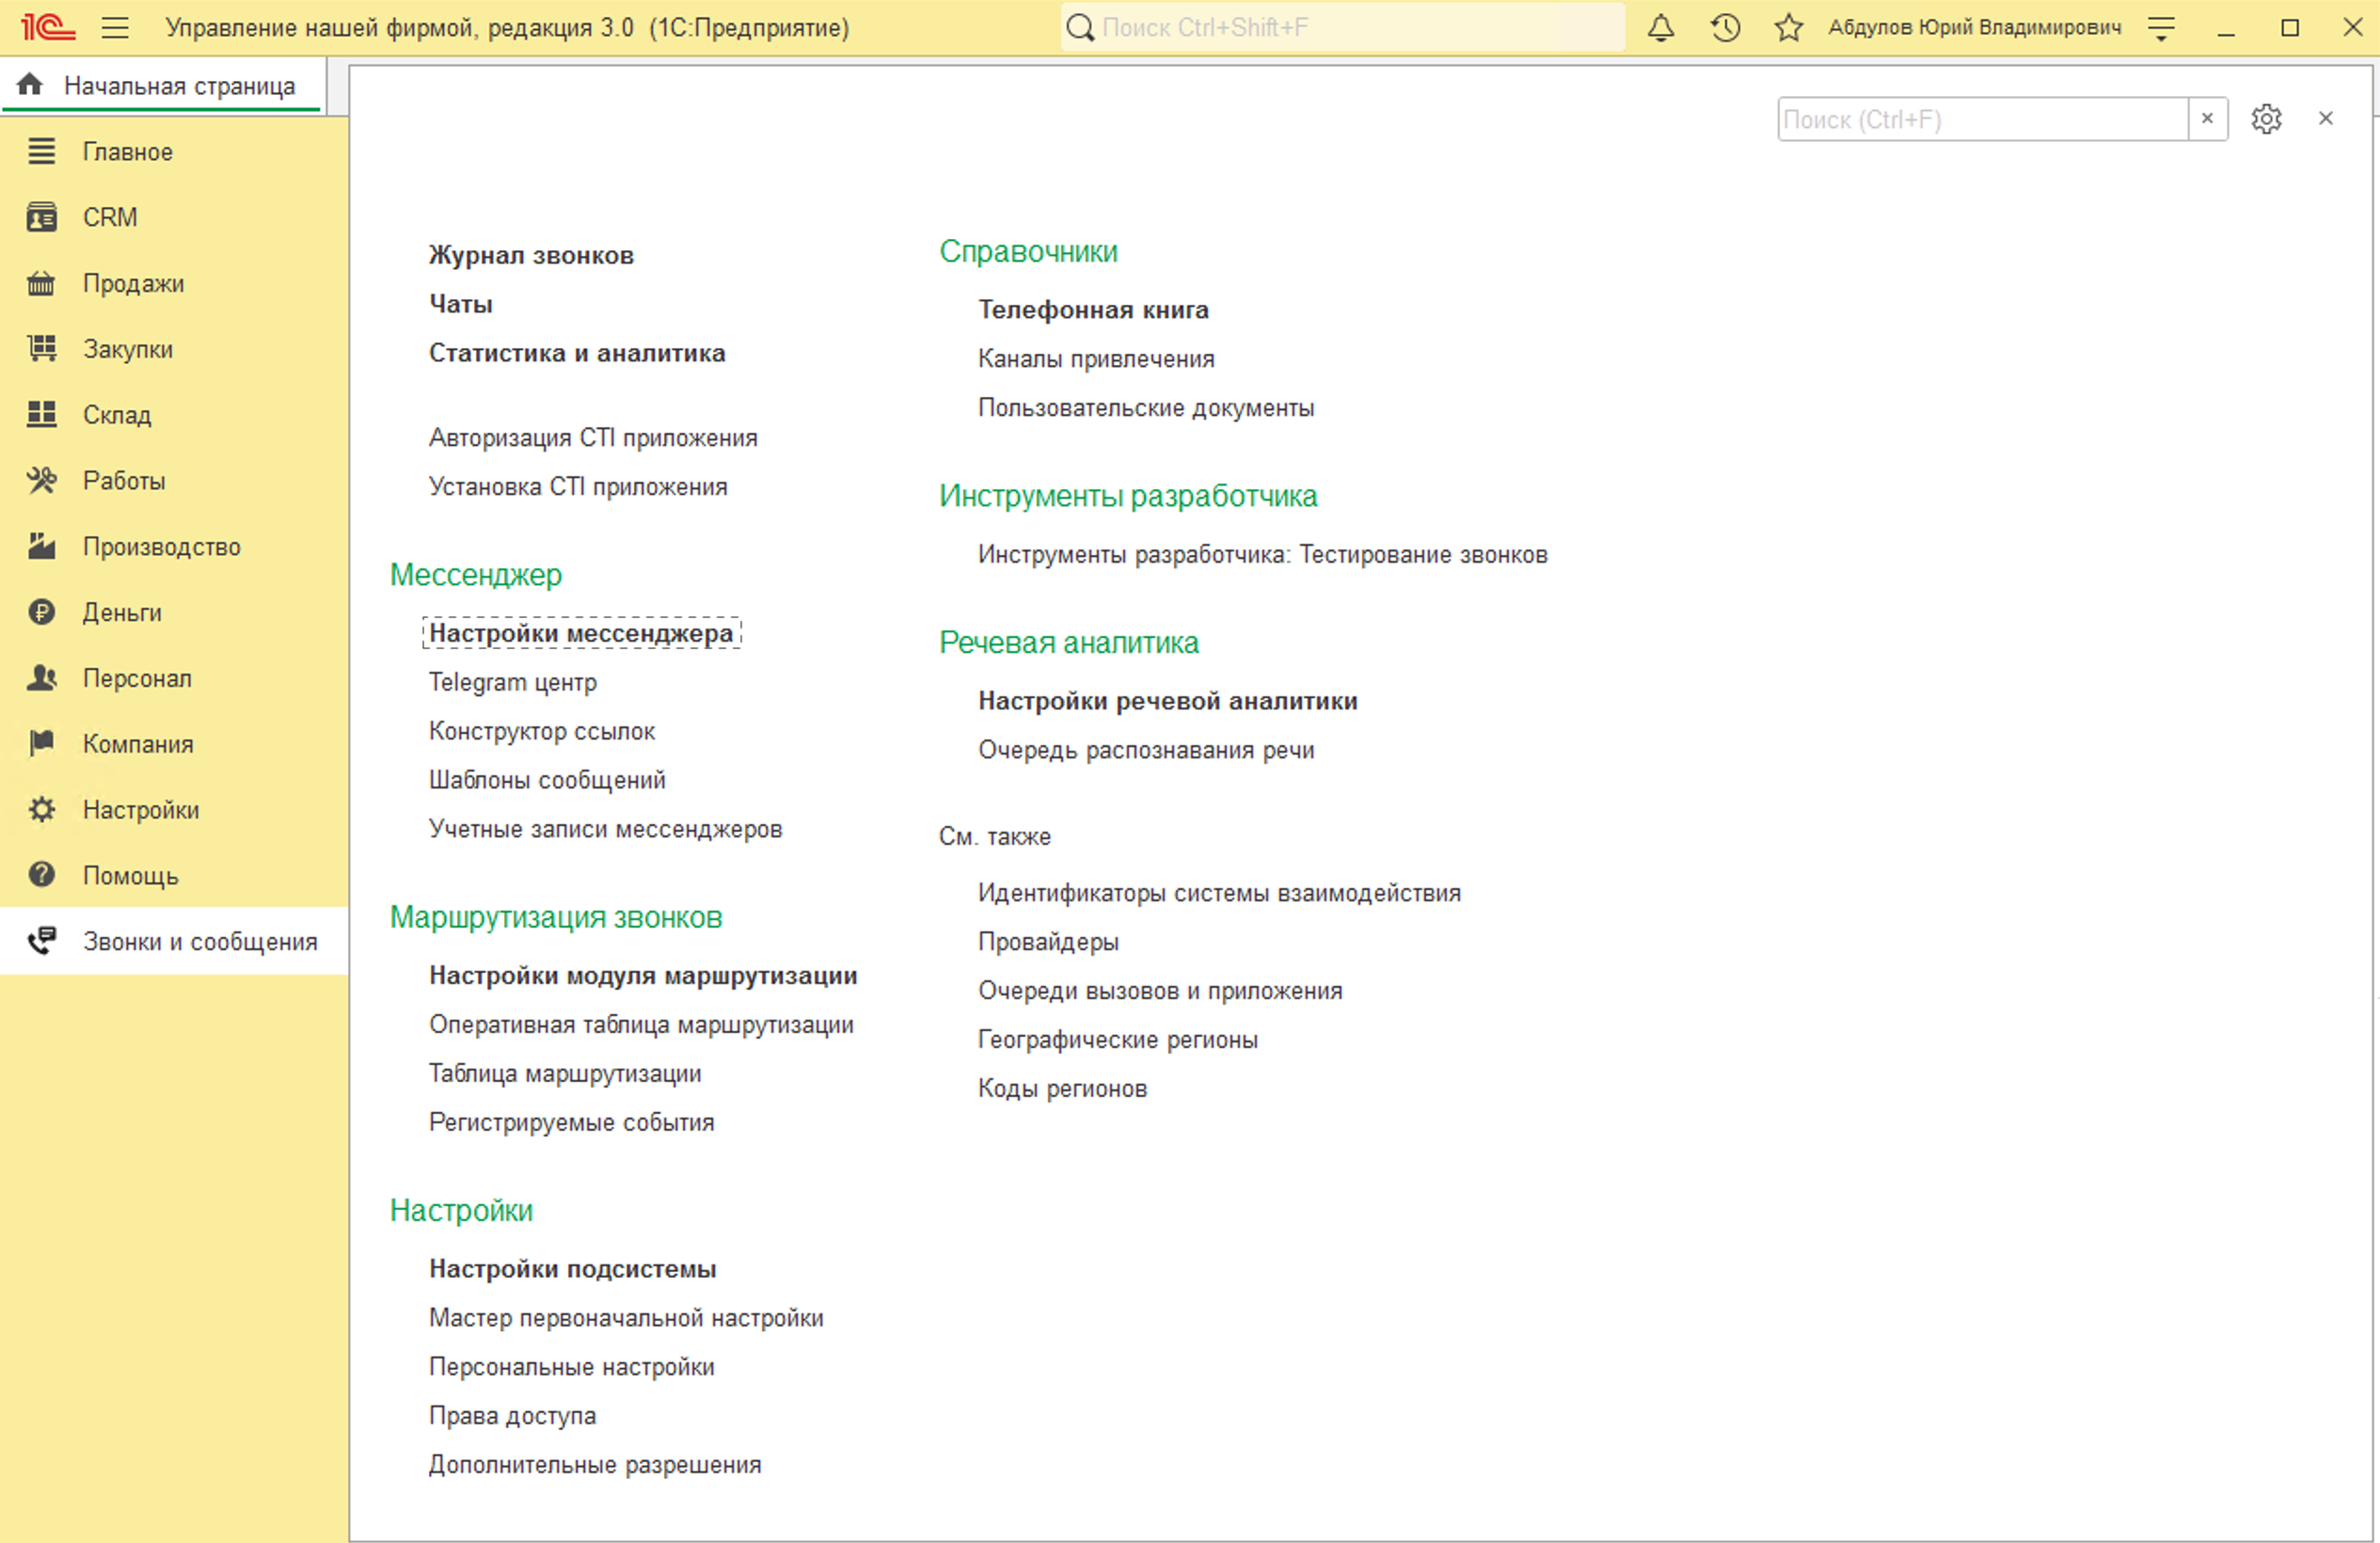Open Телефонная книга link
The height and width of the screenshot is (1543, 2380).
pyautogui.click(x=1093, y=310)
